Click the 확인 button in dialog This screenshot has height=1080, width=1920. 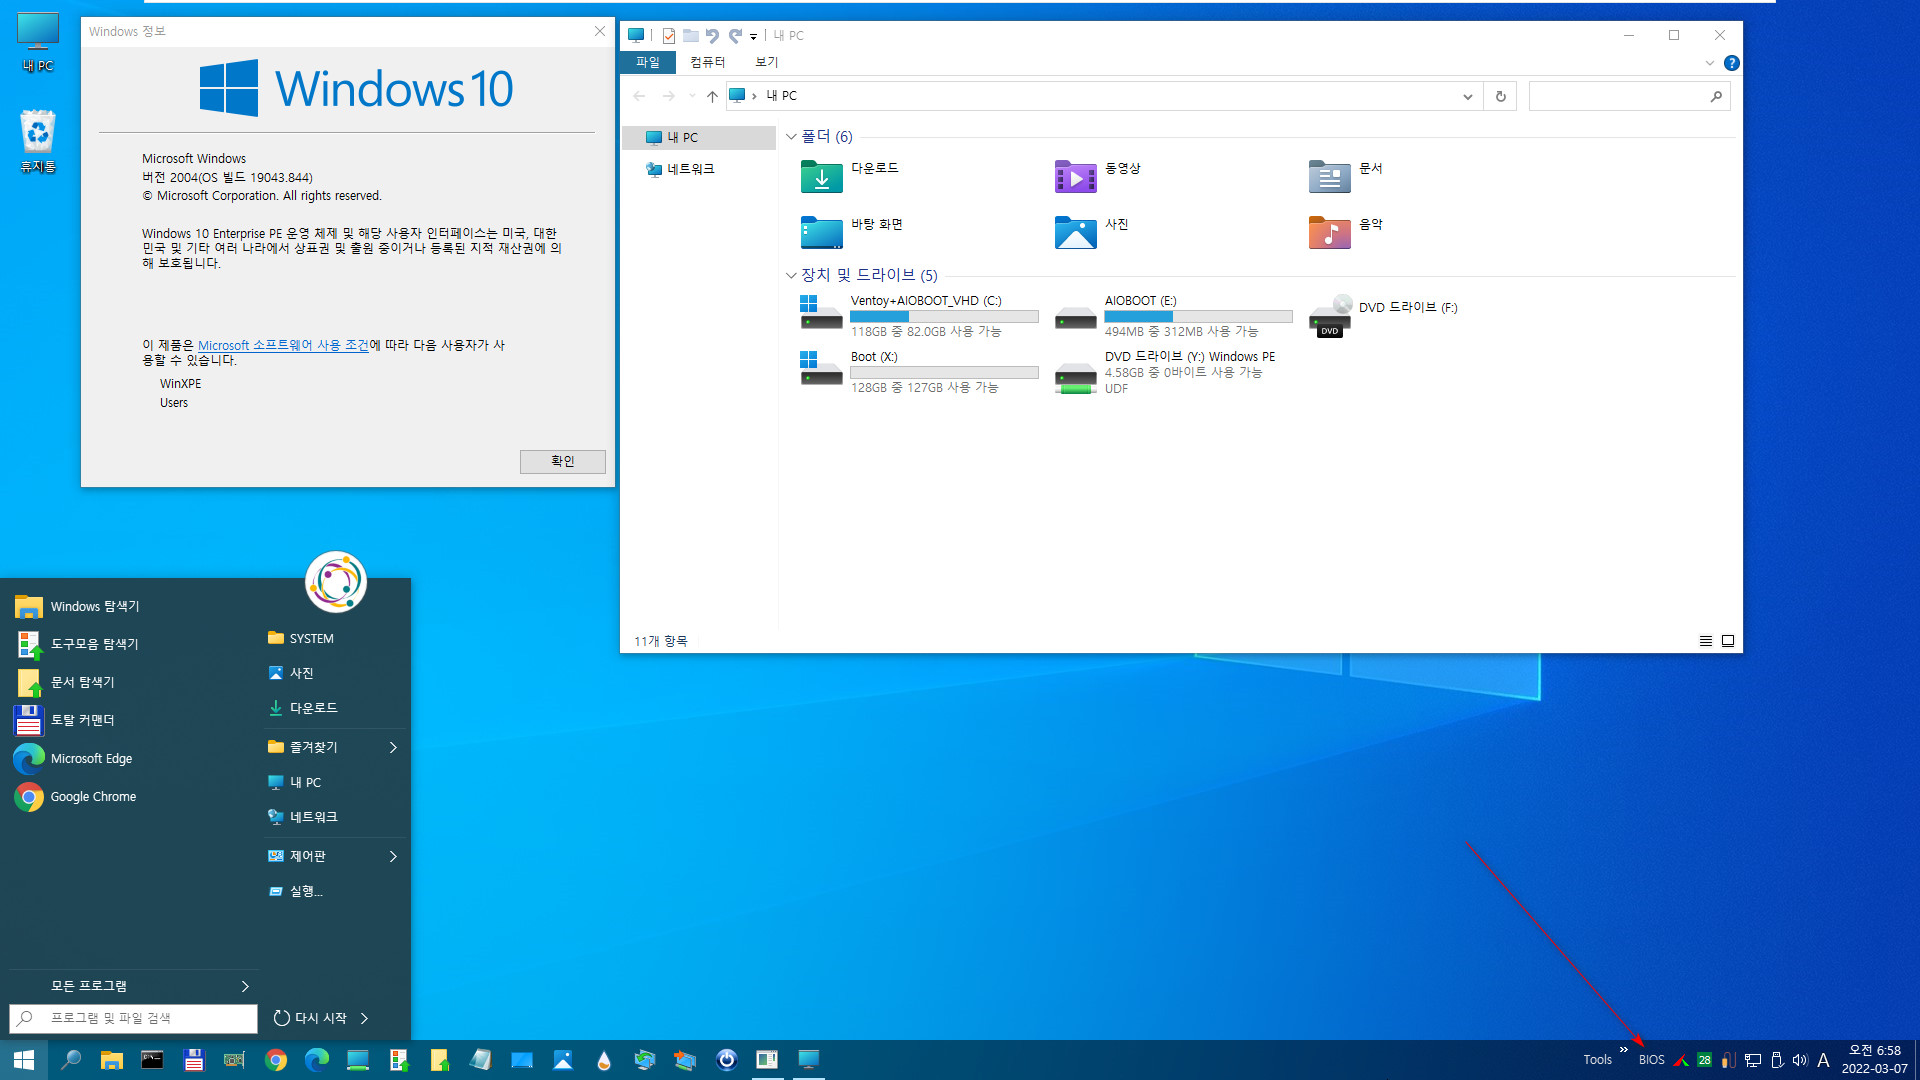point(560,460)
